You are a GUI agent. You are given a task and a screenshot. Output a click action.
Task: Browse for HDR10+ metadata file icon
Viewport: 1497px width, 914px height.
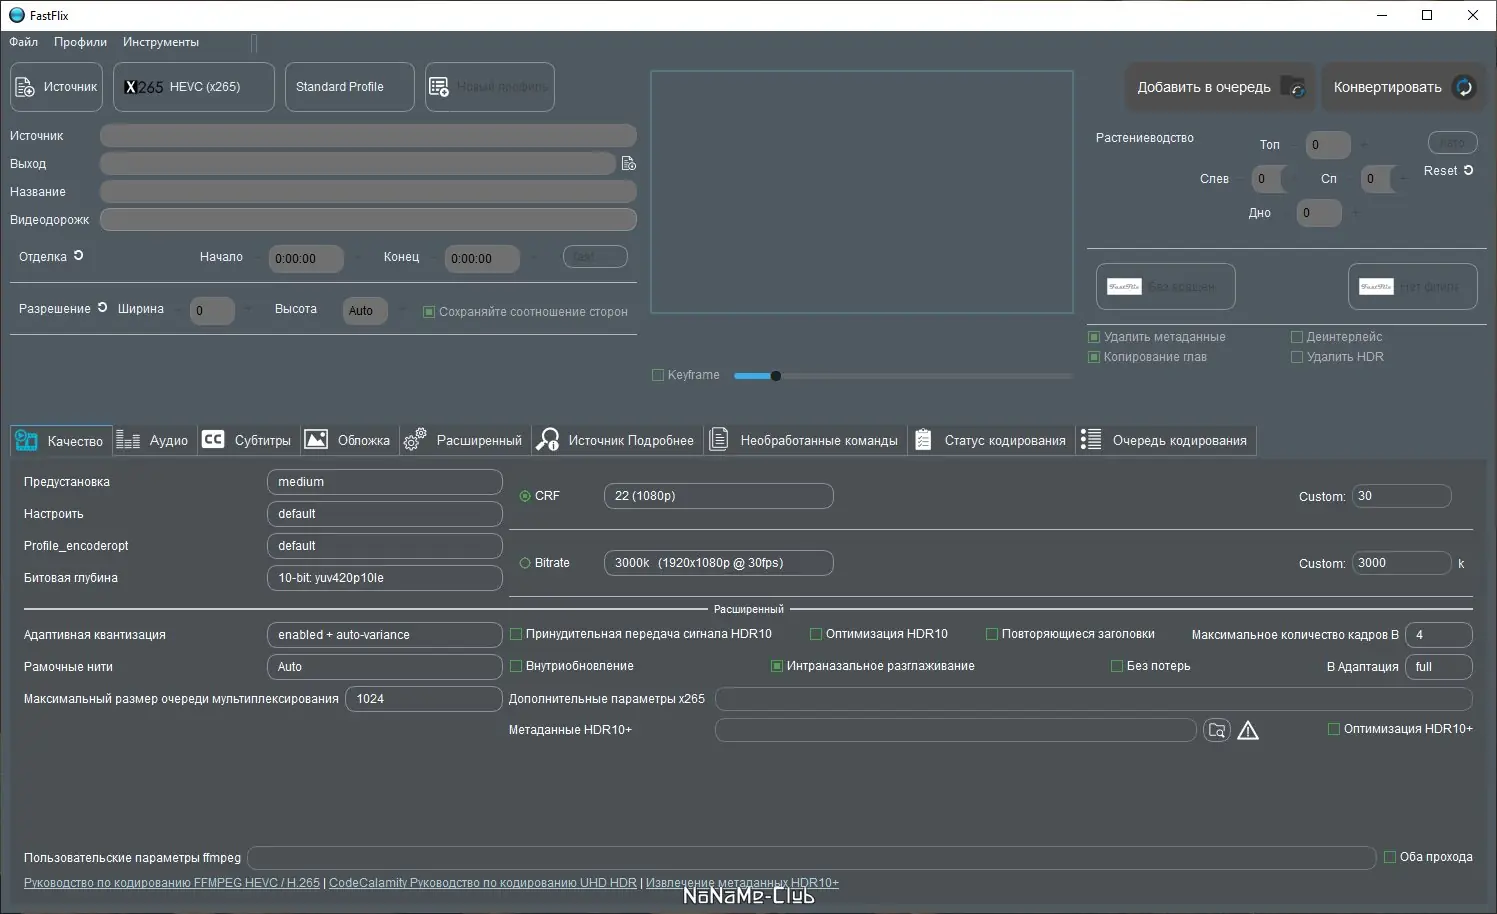point(1216,730)
